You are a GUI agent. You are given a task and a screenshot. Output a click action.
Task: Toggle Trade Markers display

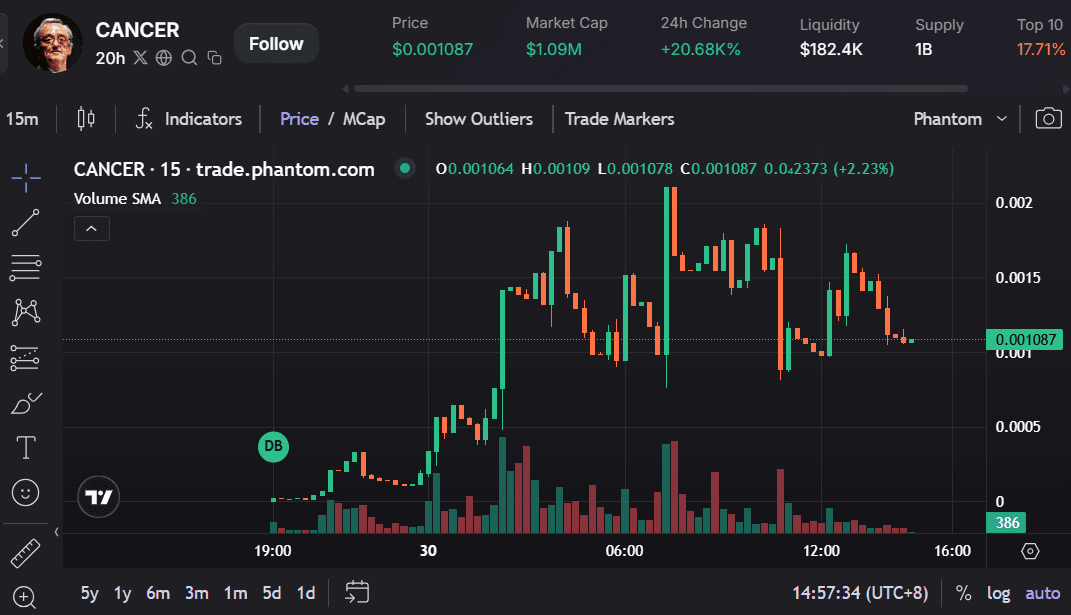click(x=619, y=118)
